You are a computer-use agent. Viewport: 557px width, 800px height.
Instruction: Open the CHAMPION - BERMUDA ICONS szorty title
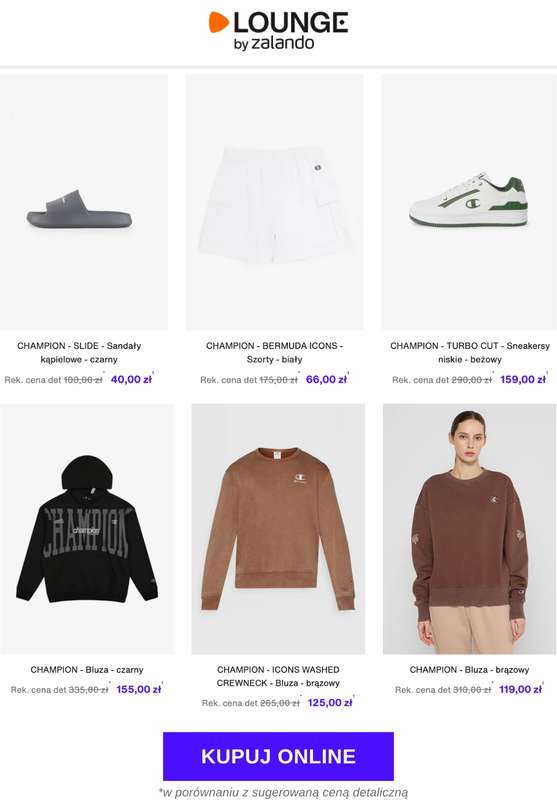coord(274,353)
